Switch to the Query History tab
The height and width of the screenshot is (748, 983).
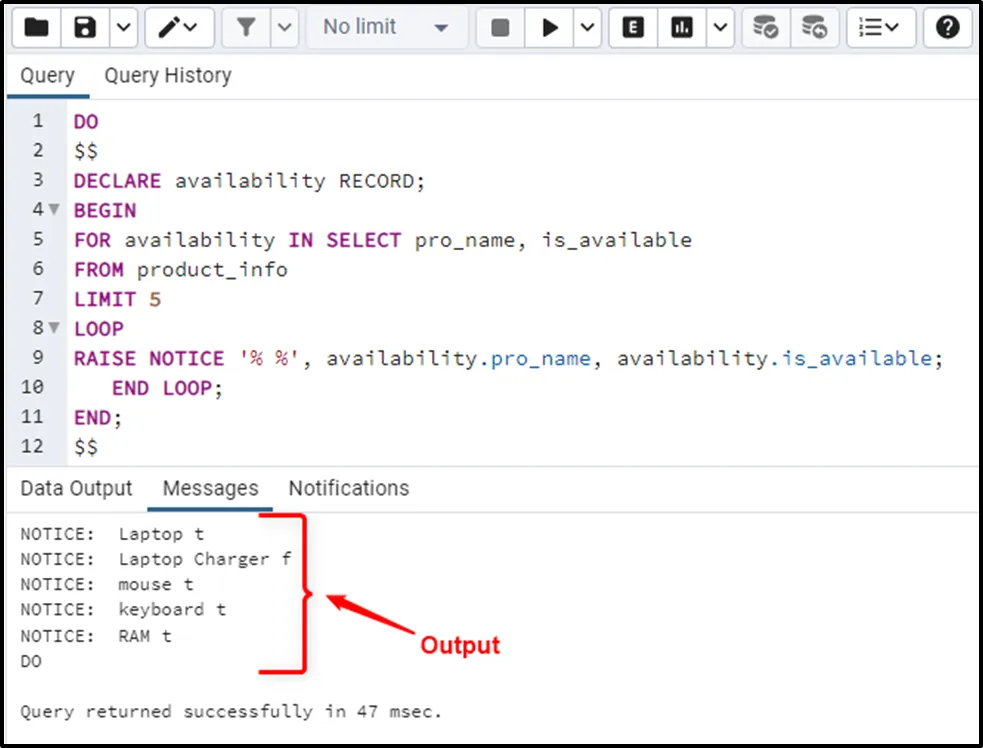click(167, 76)
